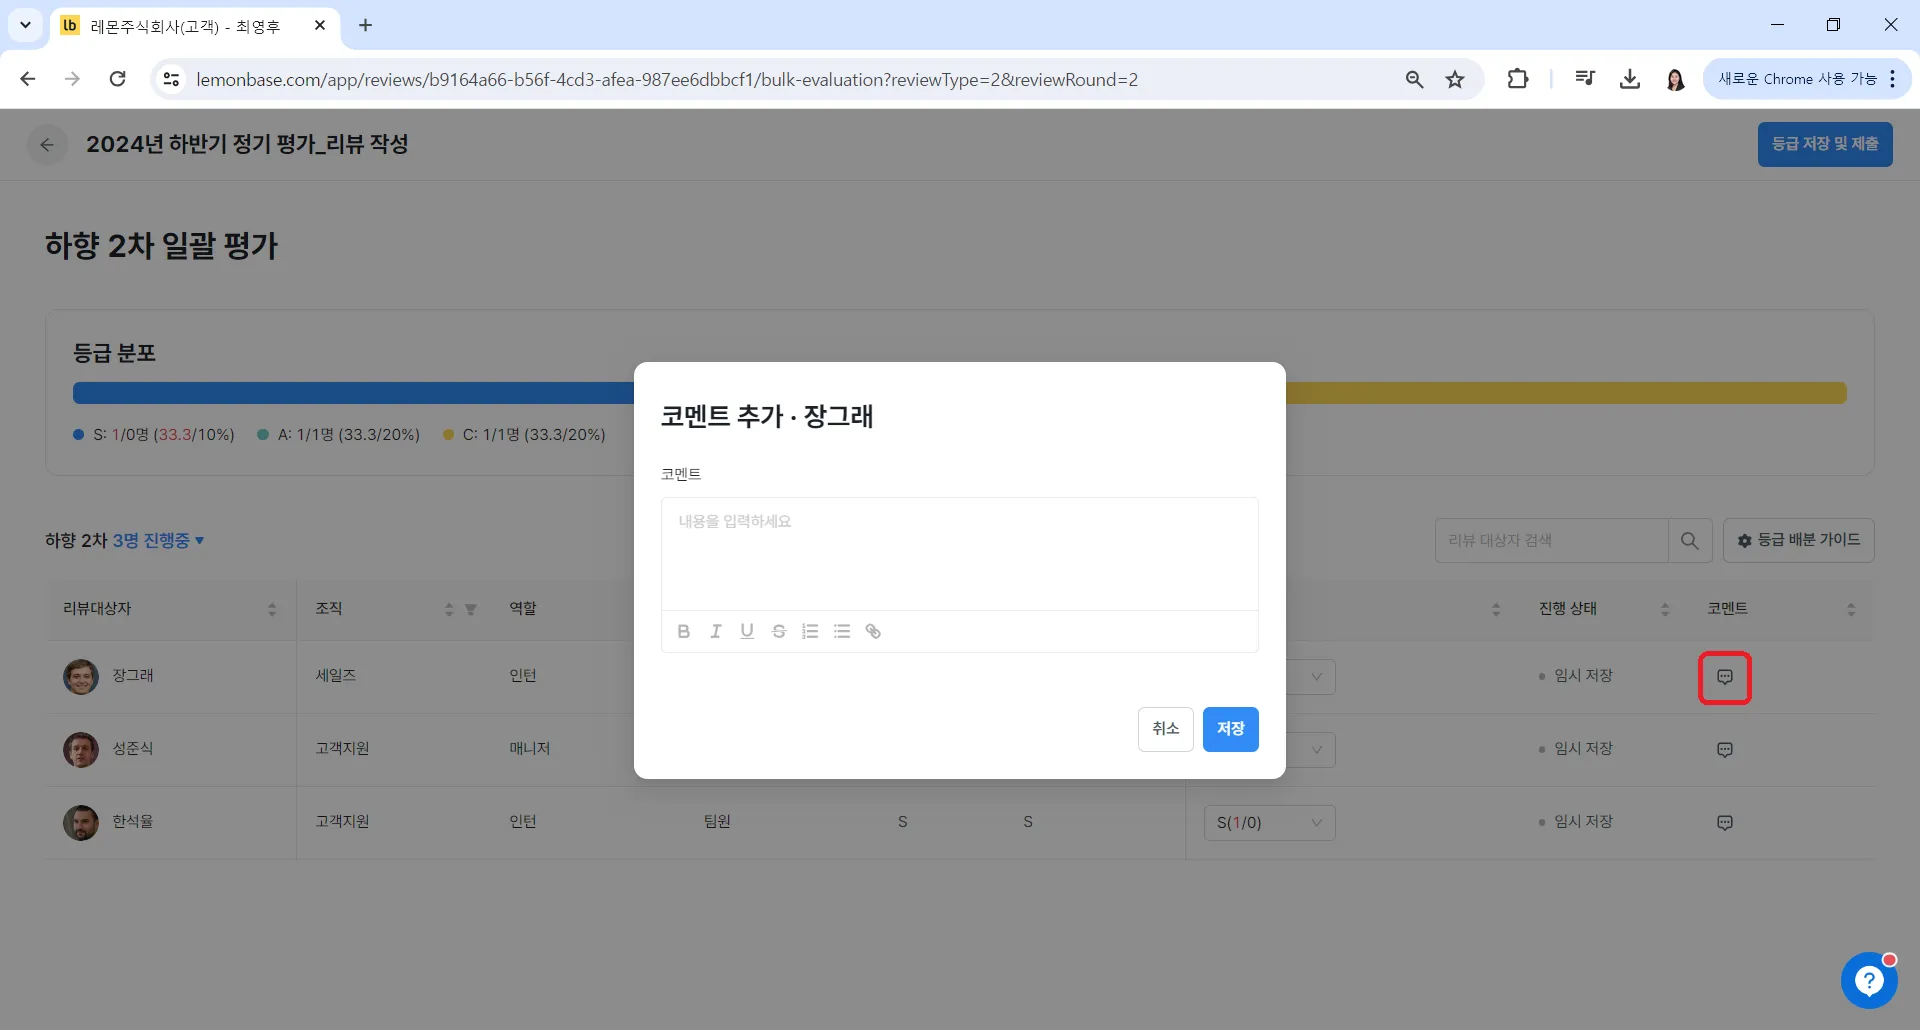Image resolution: width=1920 pixels, height=1030 pixels.
Task: Open the help chat bubble
Action: [1869, 980]
